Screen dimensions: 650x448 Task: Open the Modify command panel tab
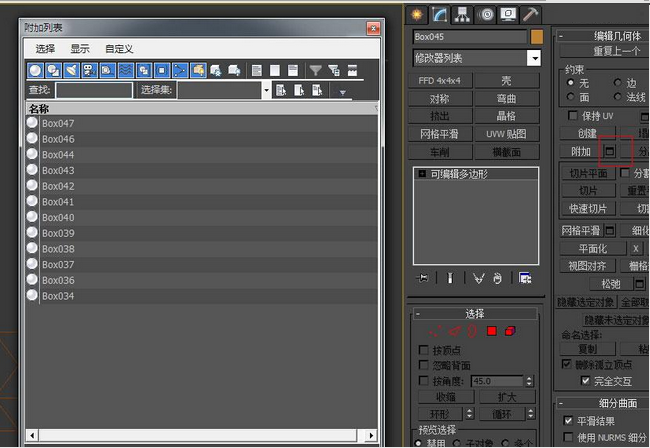pyautogui.click(x=439, y=15)
